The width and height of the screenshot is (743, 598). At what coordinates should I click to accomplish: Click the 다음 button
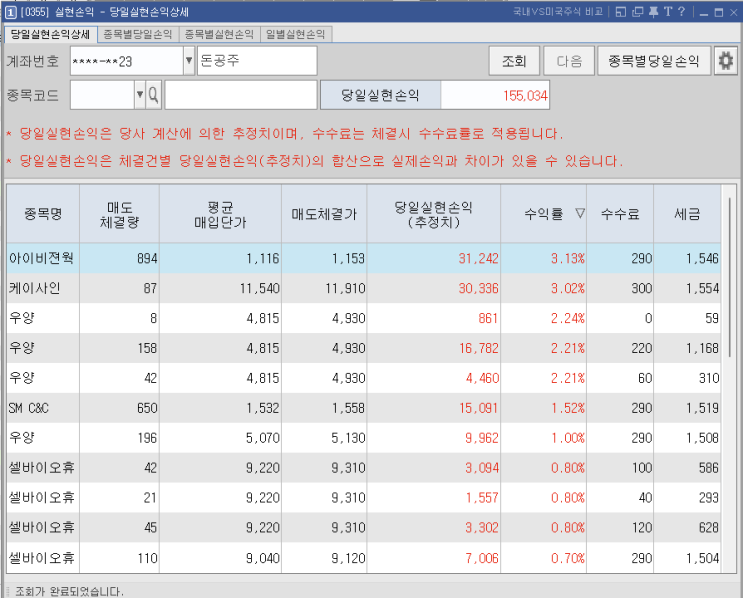(569, 61)
